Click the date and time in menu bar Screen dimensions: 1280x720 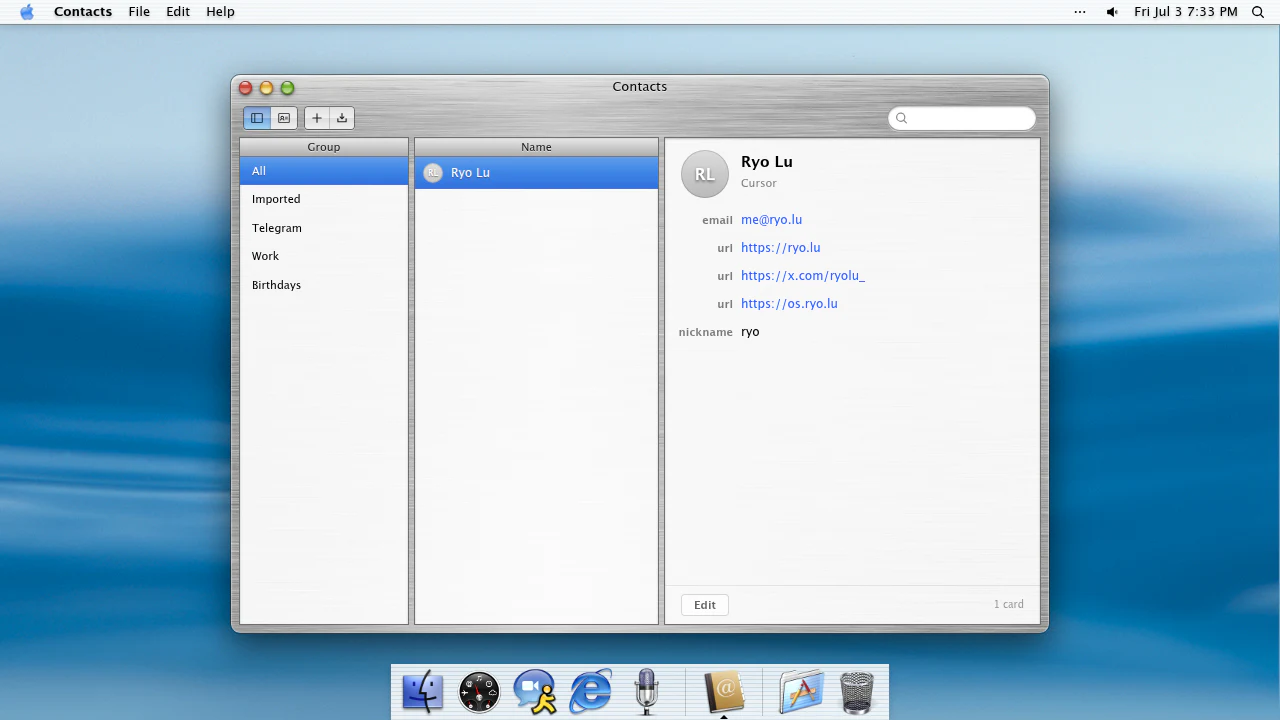tap(1186, 12)
